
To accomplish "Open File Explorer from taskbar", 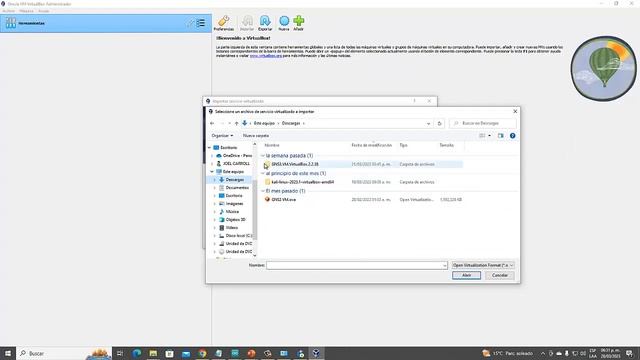I will (x=153, y=353).
